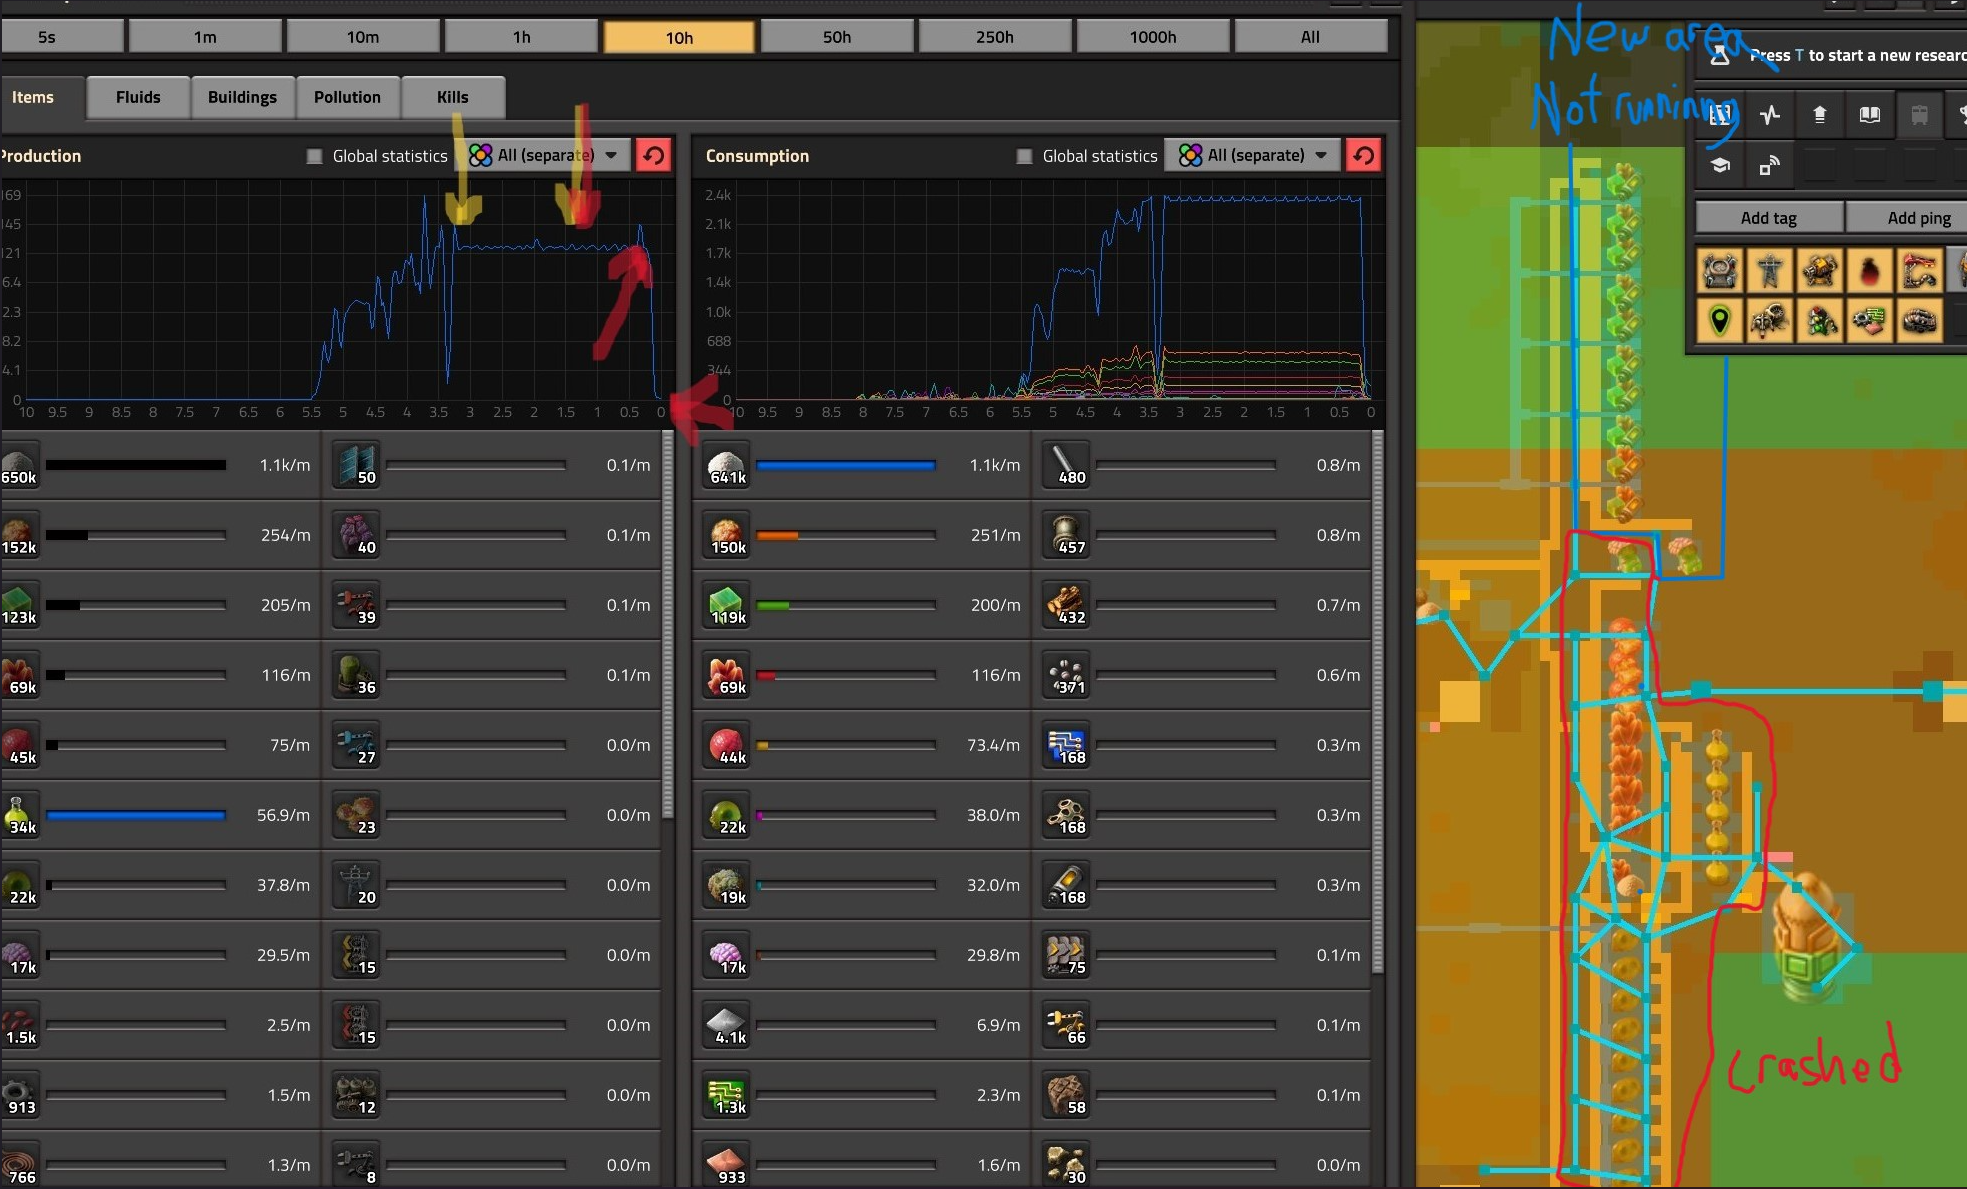Screen dimensions: 1967x1189
Task: Toggle map tag pin filter icon
Action: [1720, 321]
